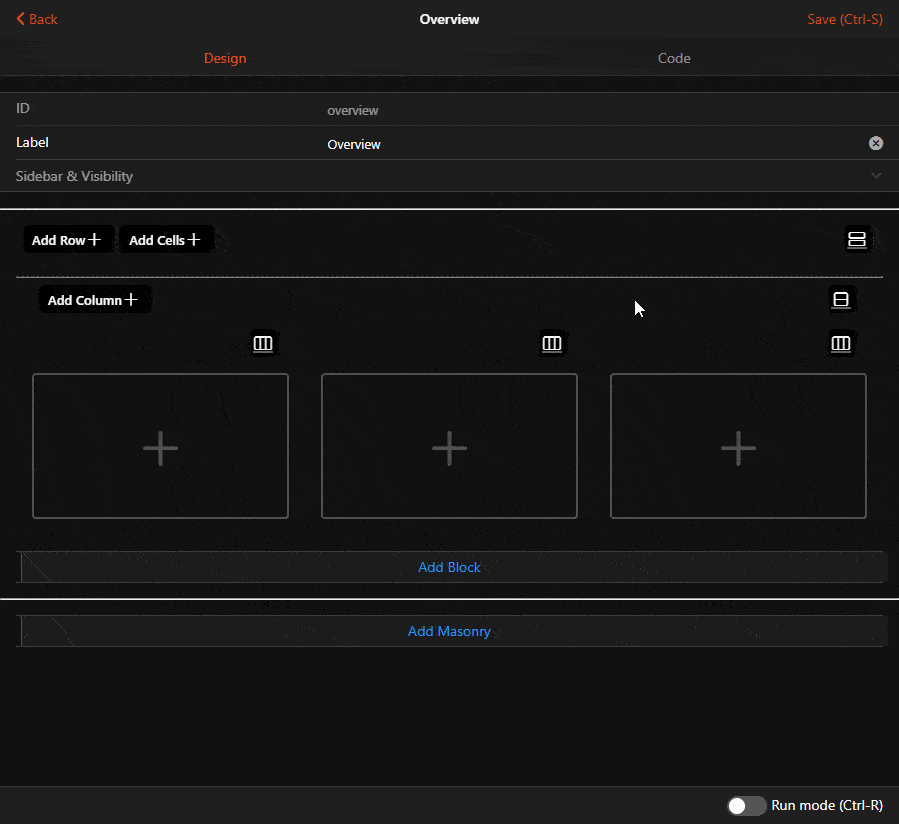Click the Add Block link
Viewport: 899px width, 824px height.
449,567
